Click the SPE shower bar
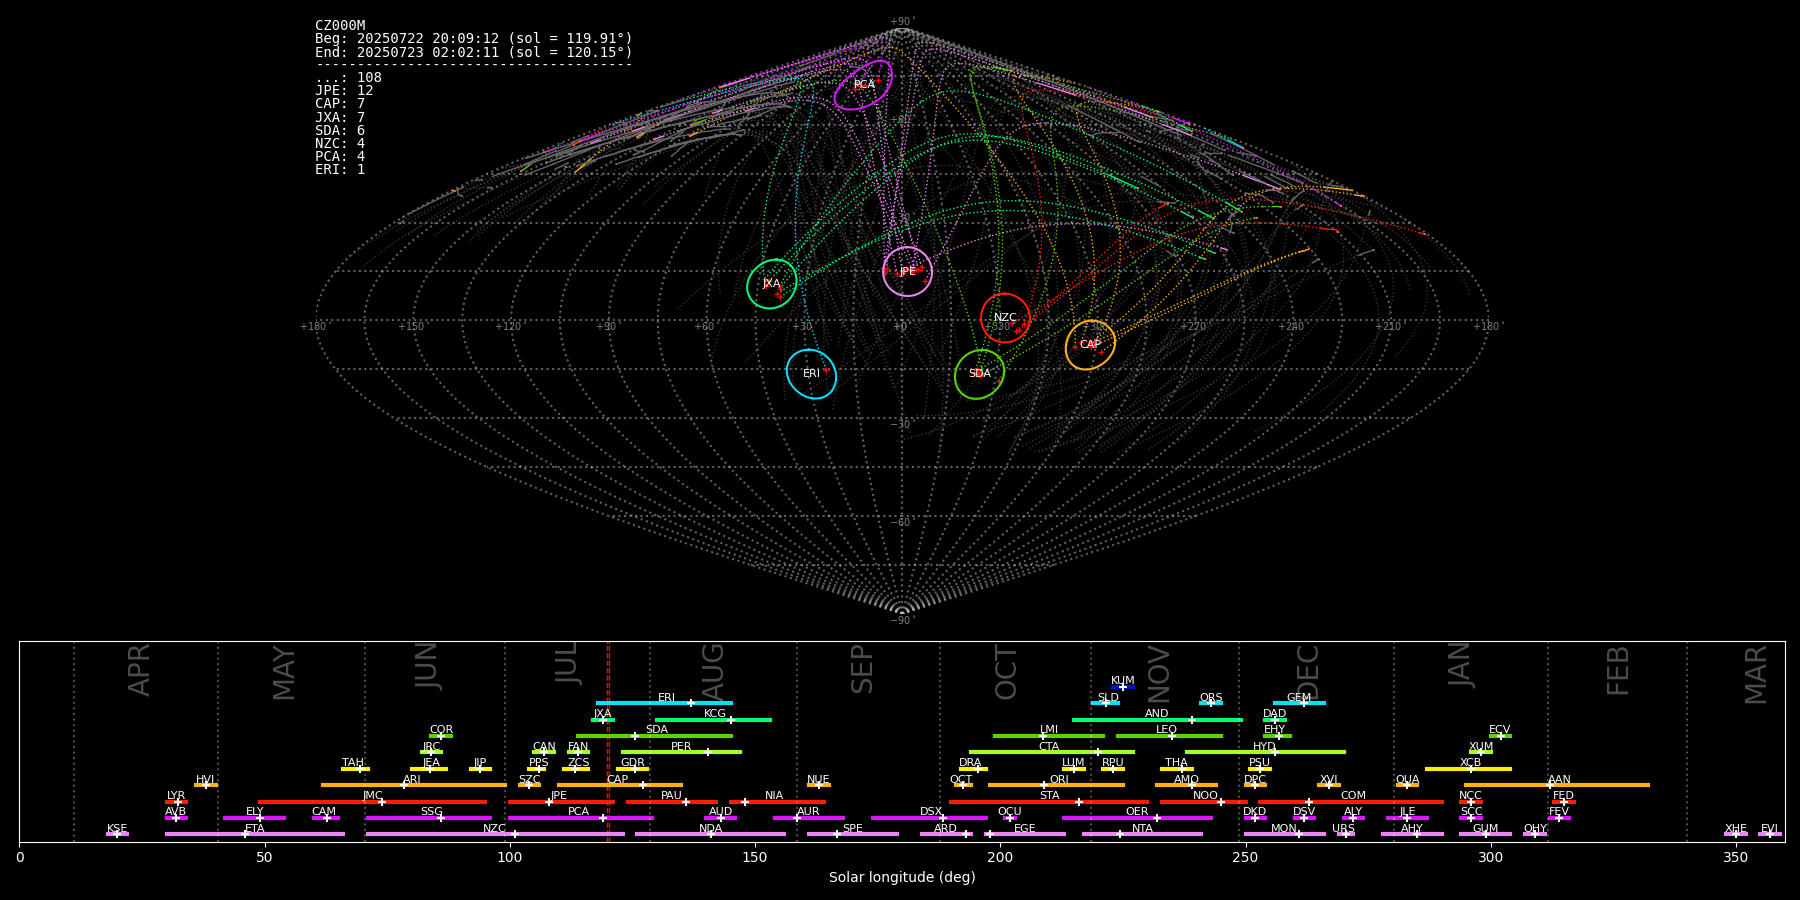The height and width of the screenshot is (900, 1800). coord(853,834)
